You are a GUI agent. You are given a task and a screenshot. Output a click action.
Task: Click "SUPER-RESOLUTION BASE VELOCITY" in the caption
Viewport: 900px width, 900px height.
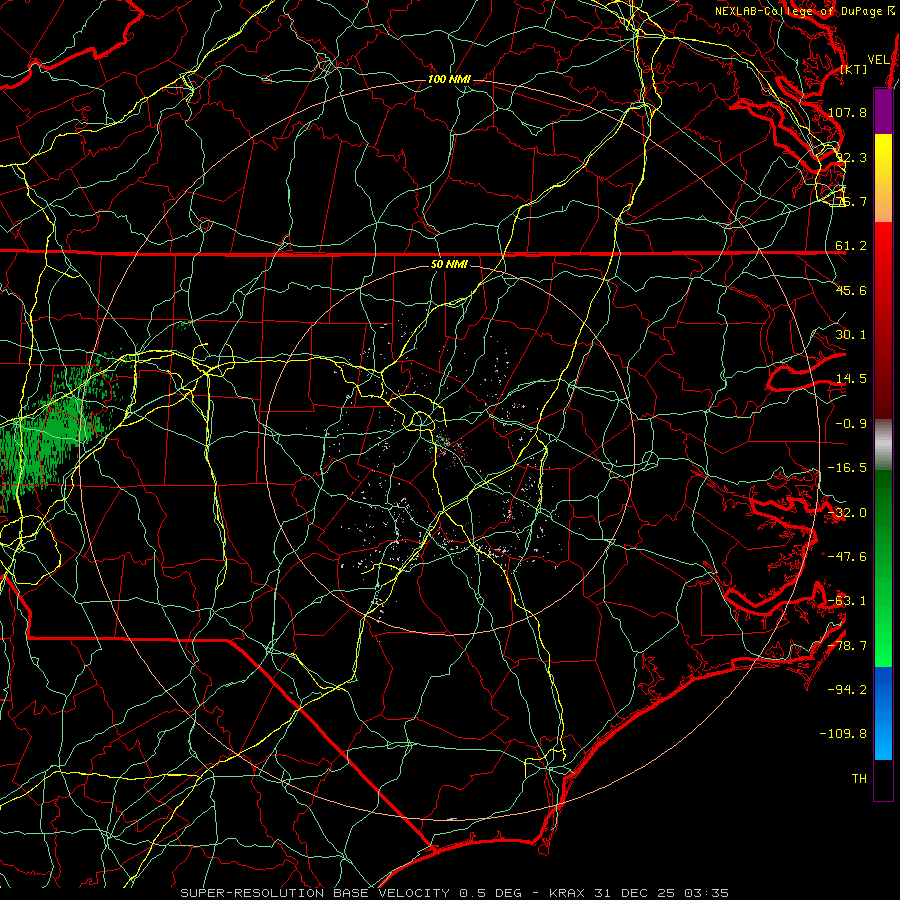pos(315,893)
